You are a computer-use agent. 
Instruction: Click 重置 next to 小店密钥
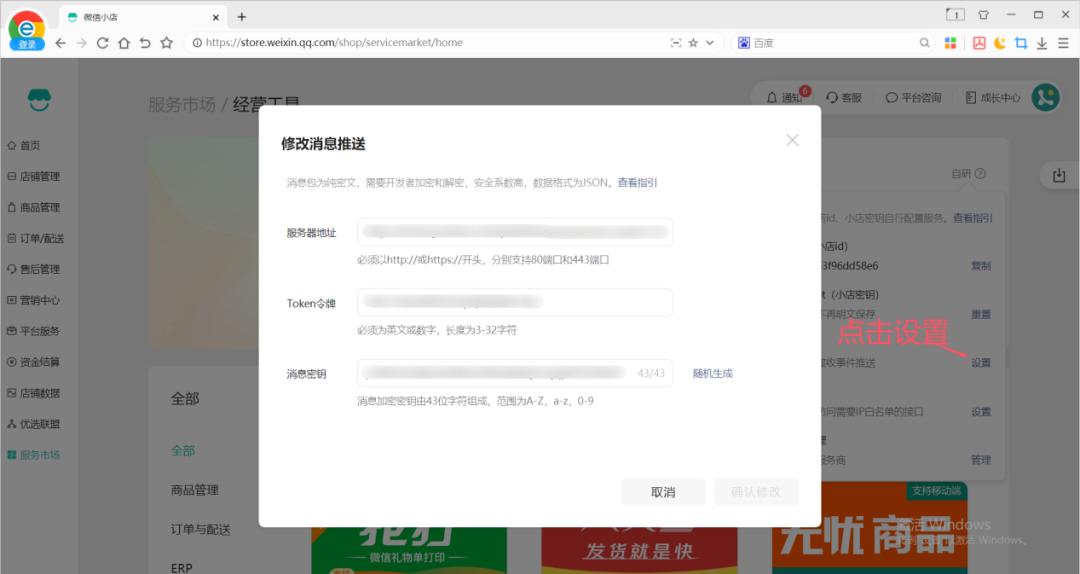click(981, 314)
